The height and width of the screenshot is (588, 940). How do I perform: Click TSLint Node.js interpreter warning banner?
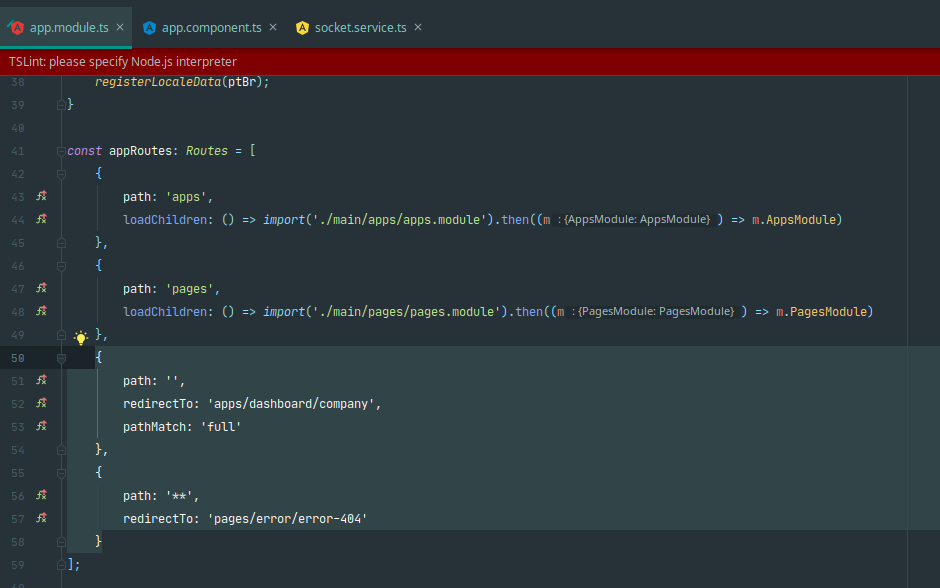tap(470, 62)
